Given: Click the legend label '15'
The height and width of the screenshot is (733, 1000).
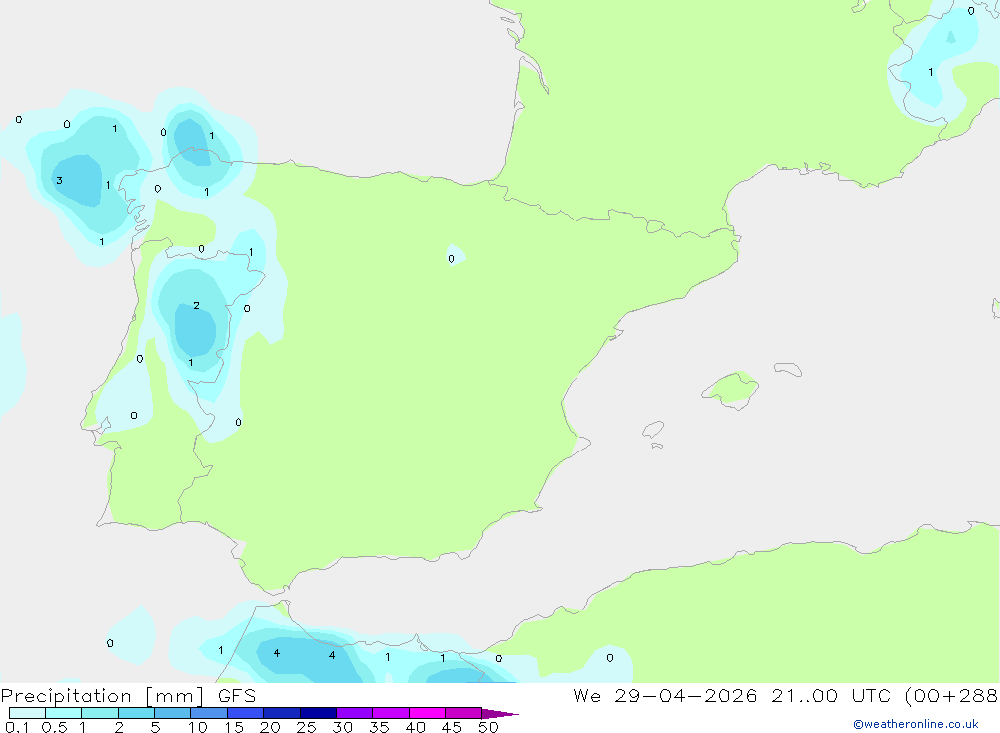Looking at the screenshot, I should click(x=233, y=727).
